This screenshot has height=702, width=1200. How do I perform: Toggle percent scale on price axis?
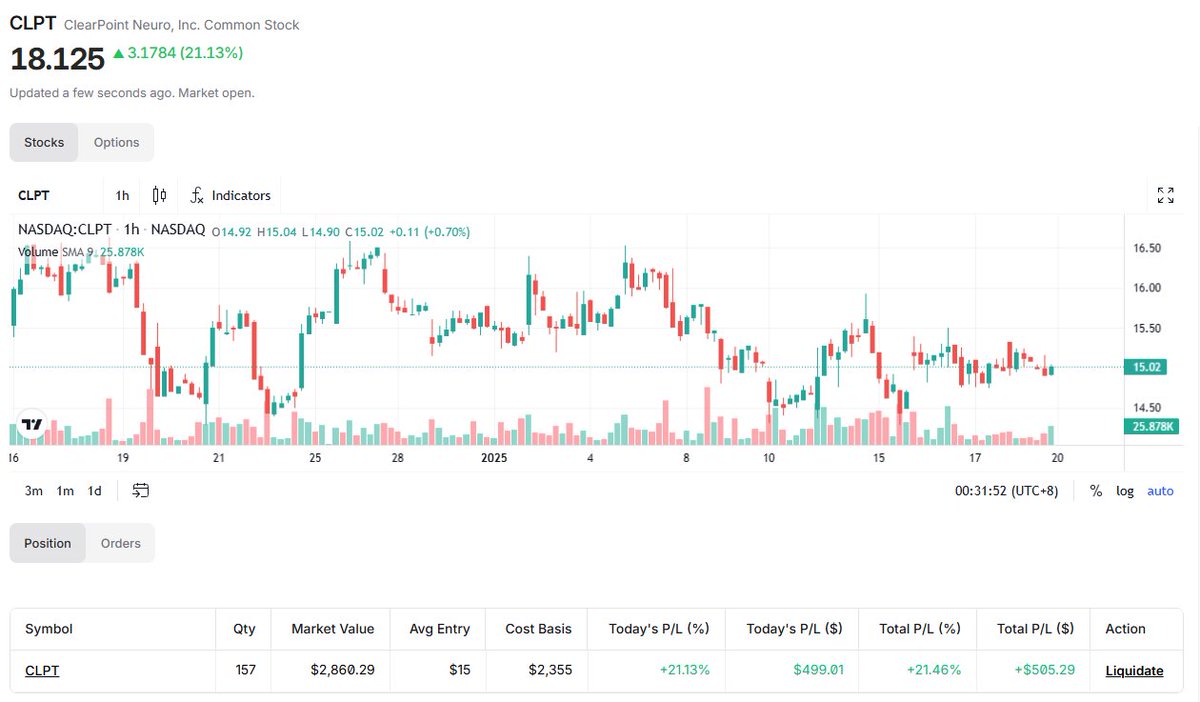click(x=1096, y=490)
